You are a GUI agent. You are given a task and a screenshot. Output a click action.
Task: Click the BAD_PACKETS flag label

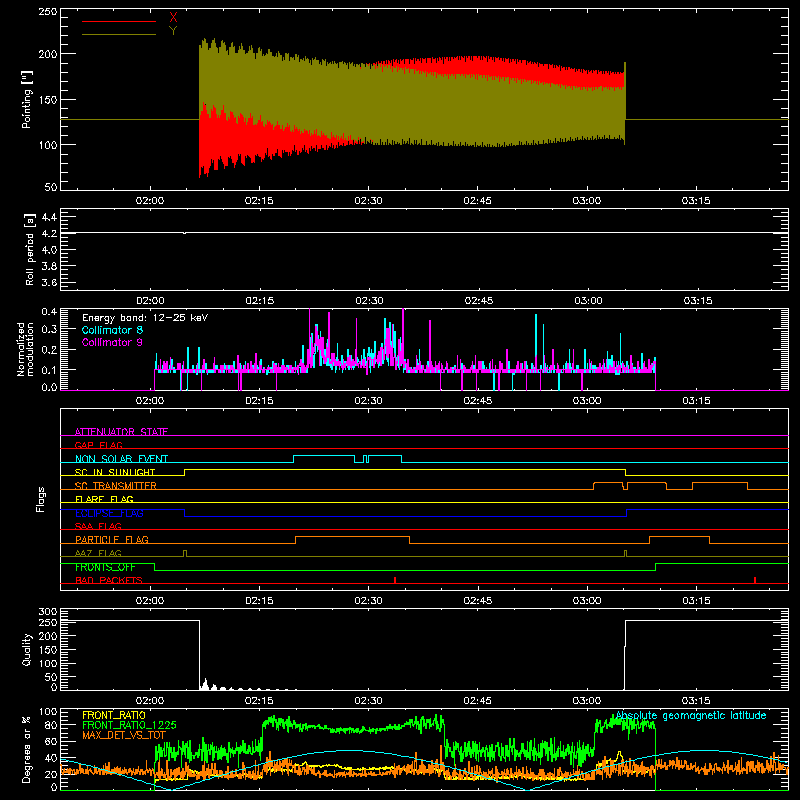tap(109, 580)
